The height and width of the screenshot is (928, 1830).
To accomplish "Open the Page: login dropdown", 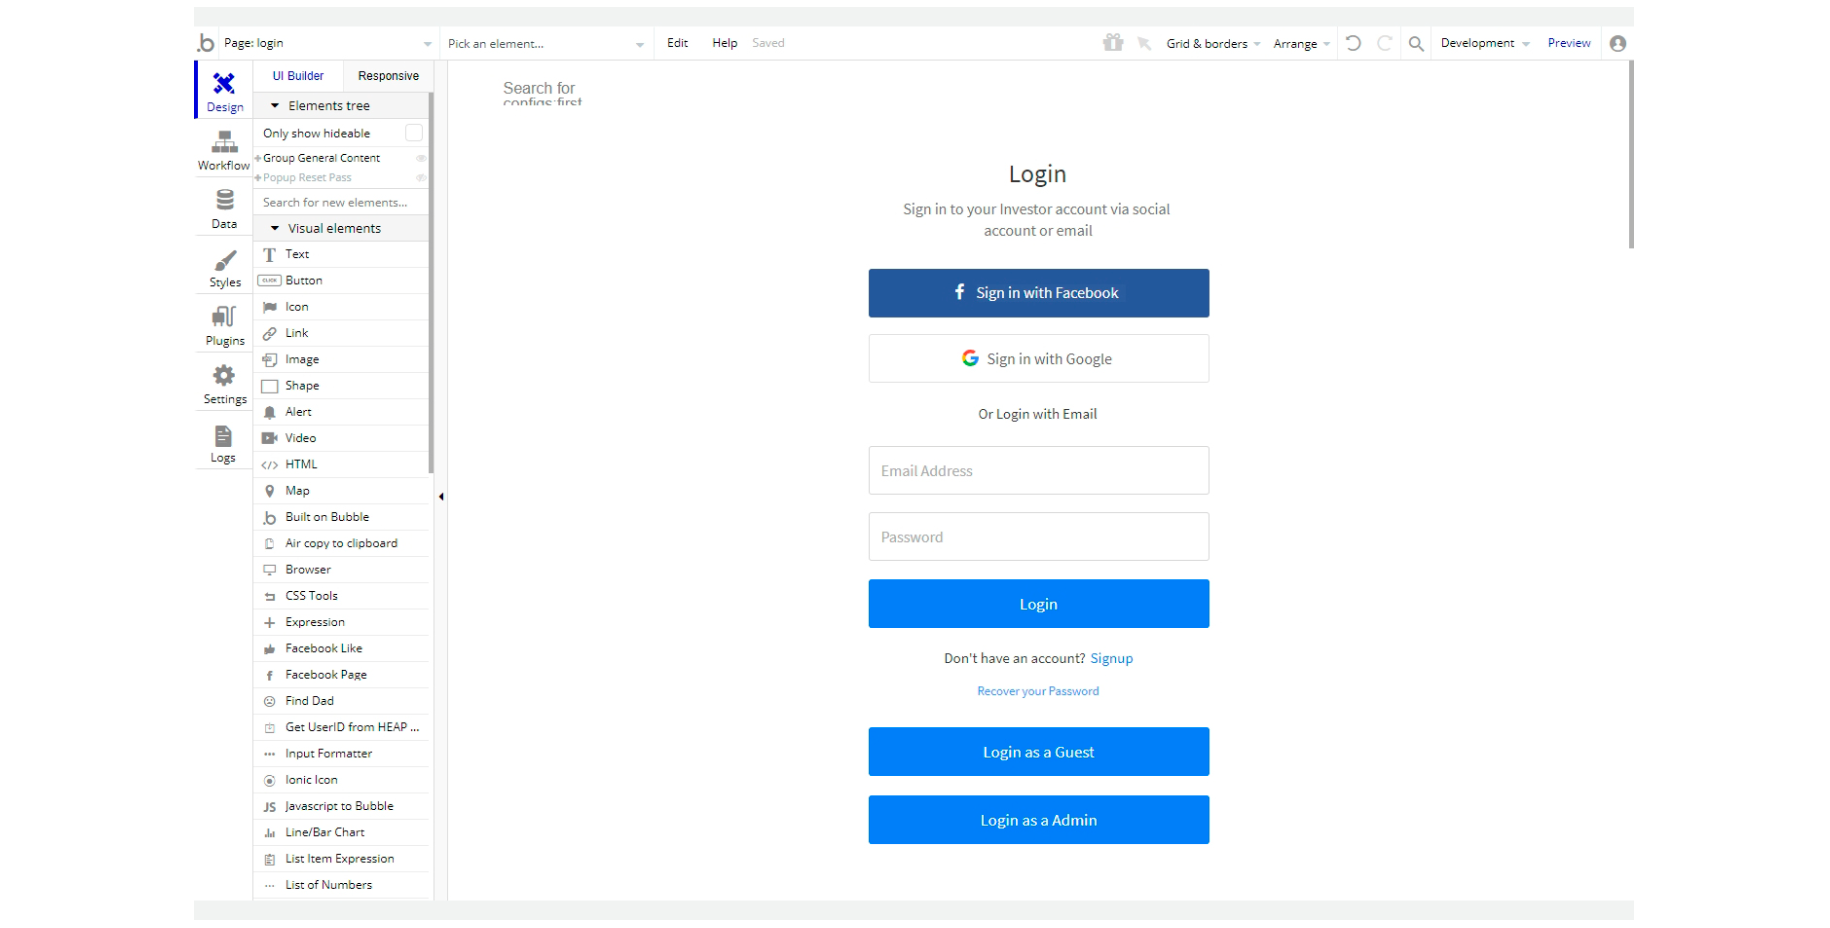I will tap(328, 43).
